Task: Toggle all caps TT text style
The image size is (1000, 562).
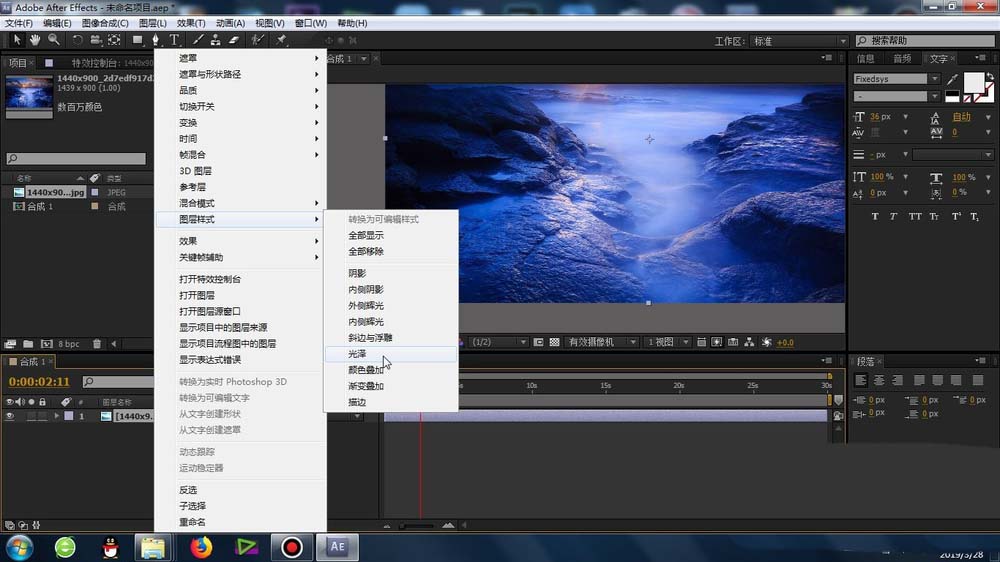Action: [915, 216]
